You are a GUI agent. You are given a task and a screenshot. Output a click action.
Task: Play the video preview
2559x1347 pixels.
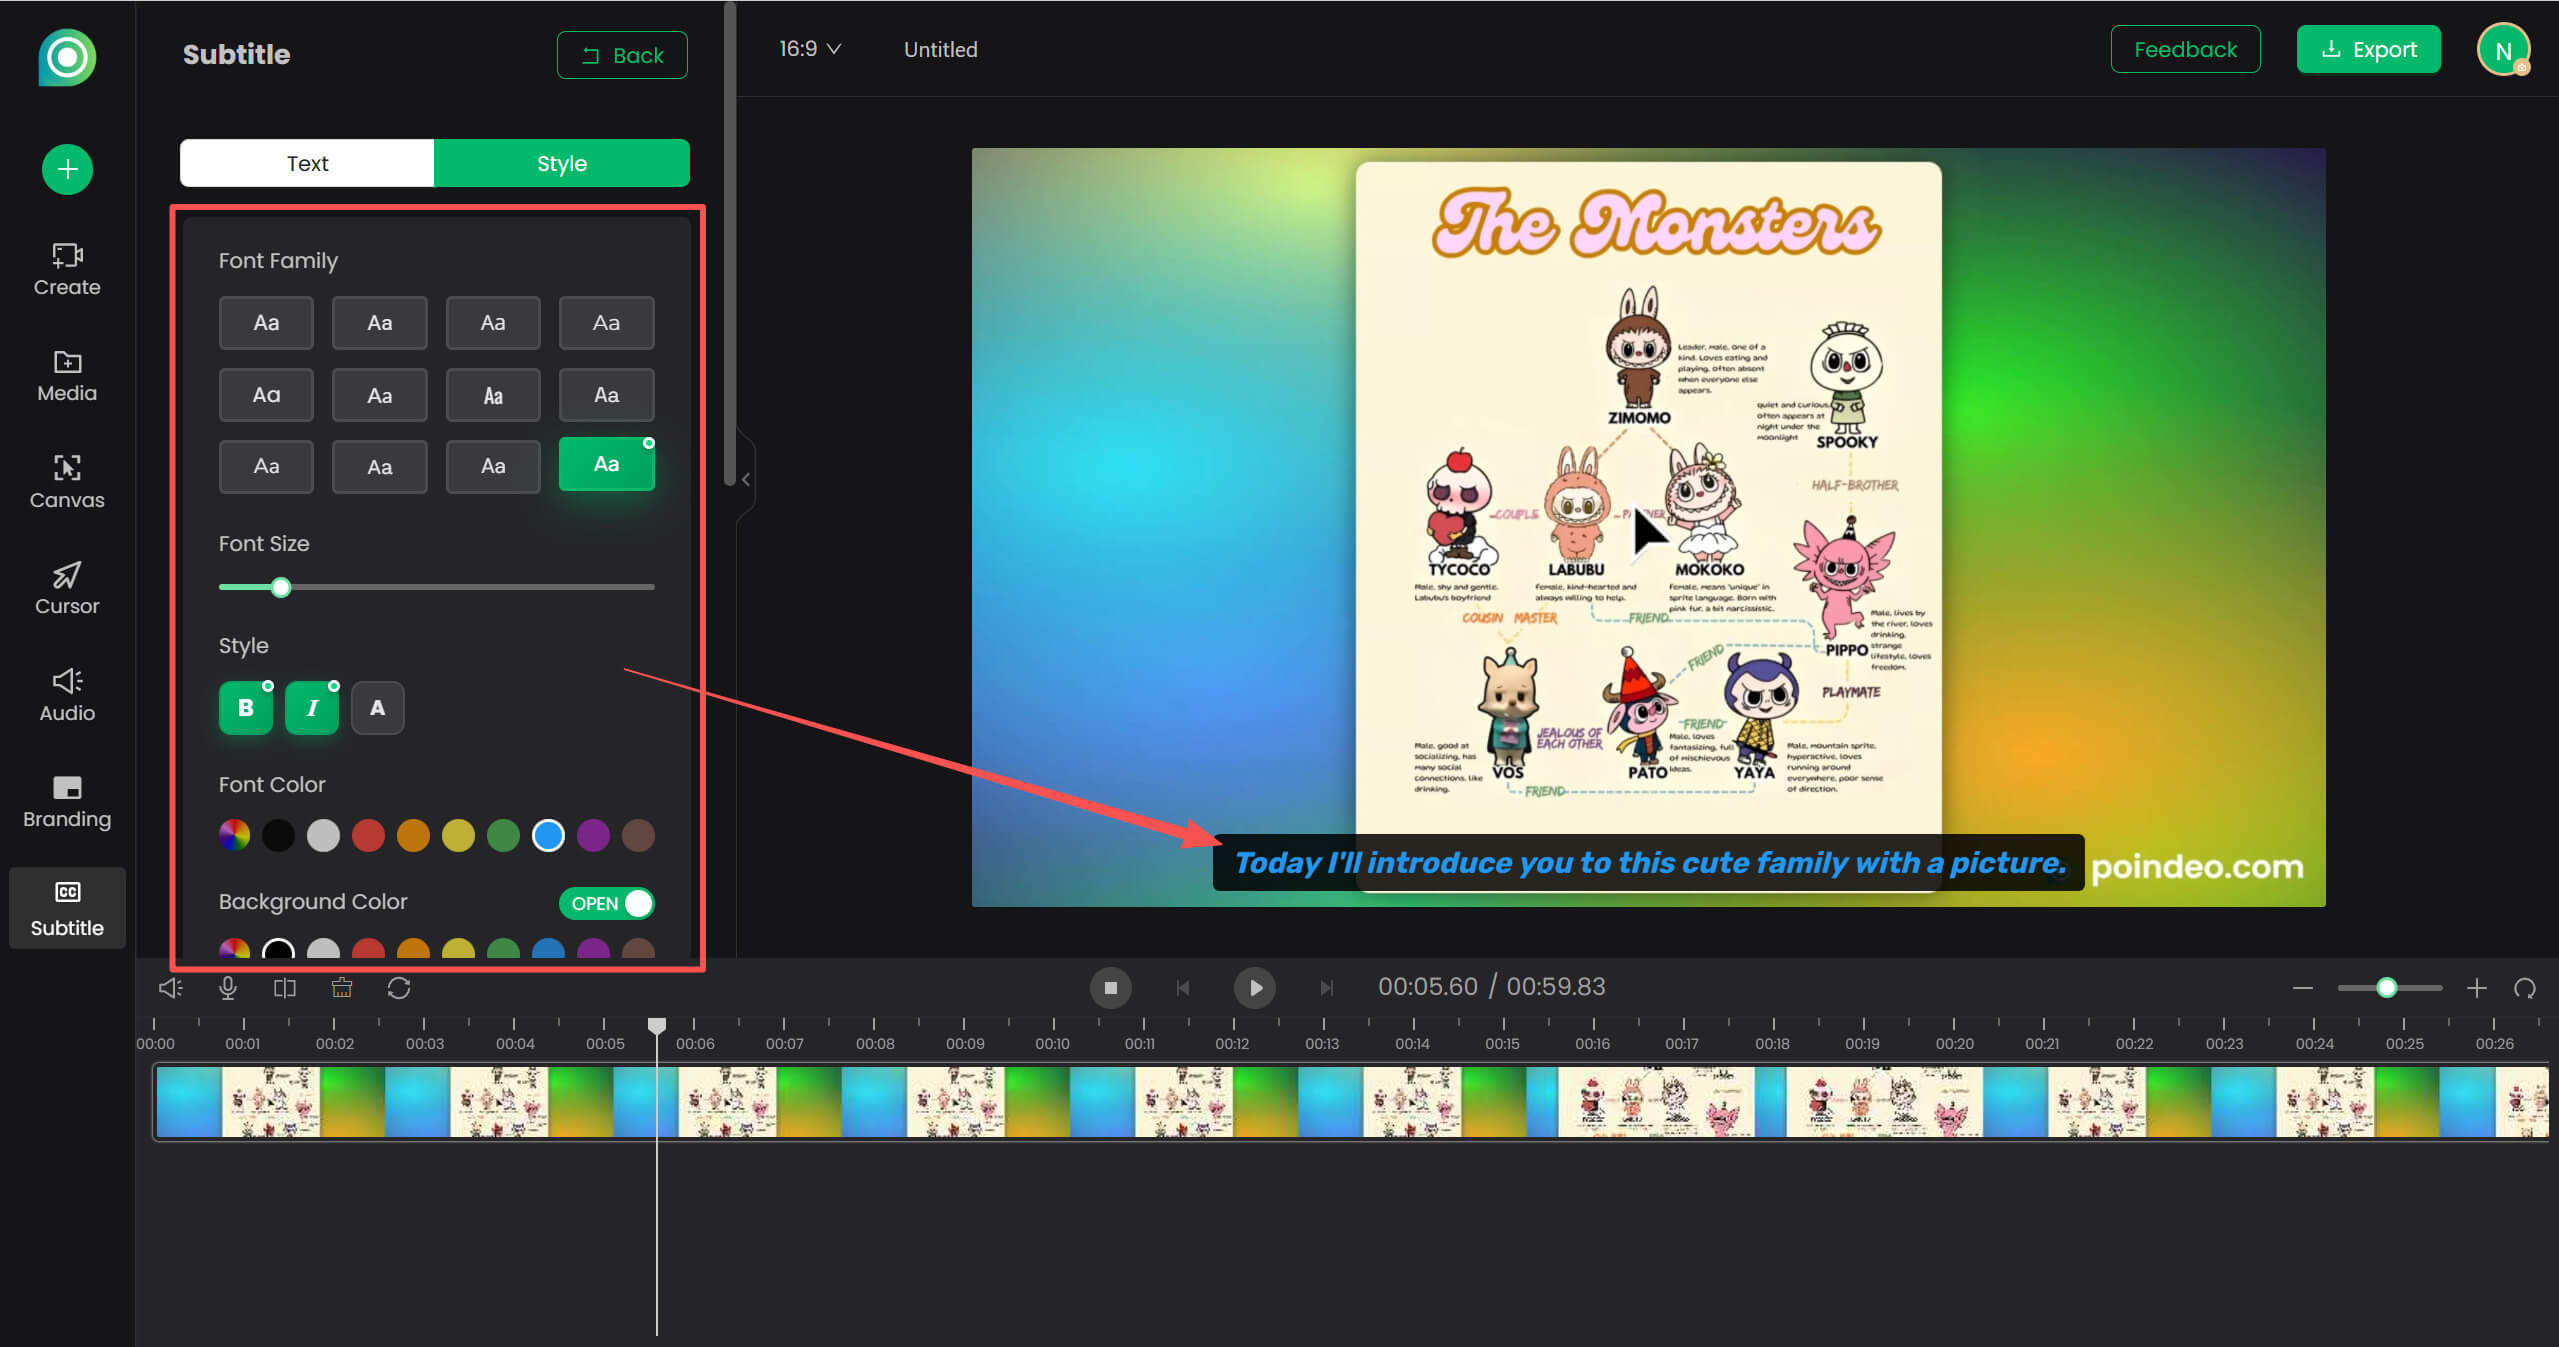1255,987
